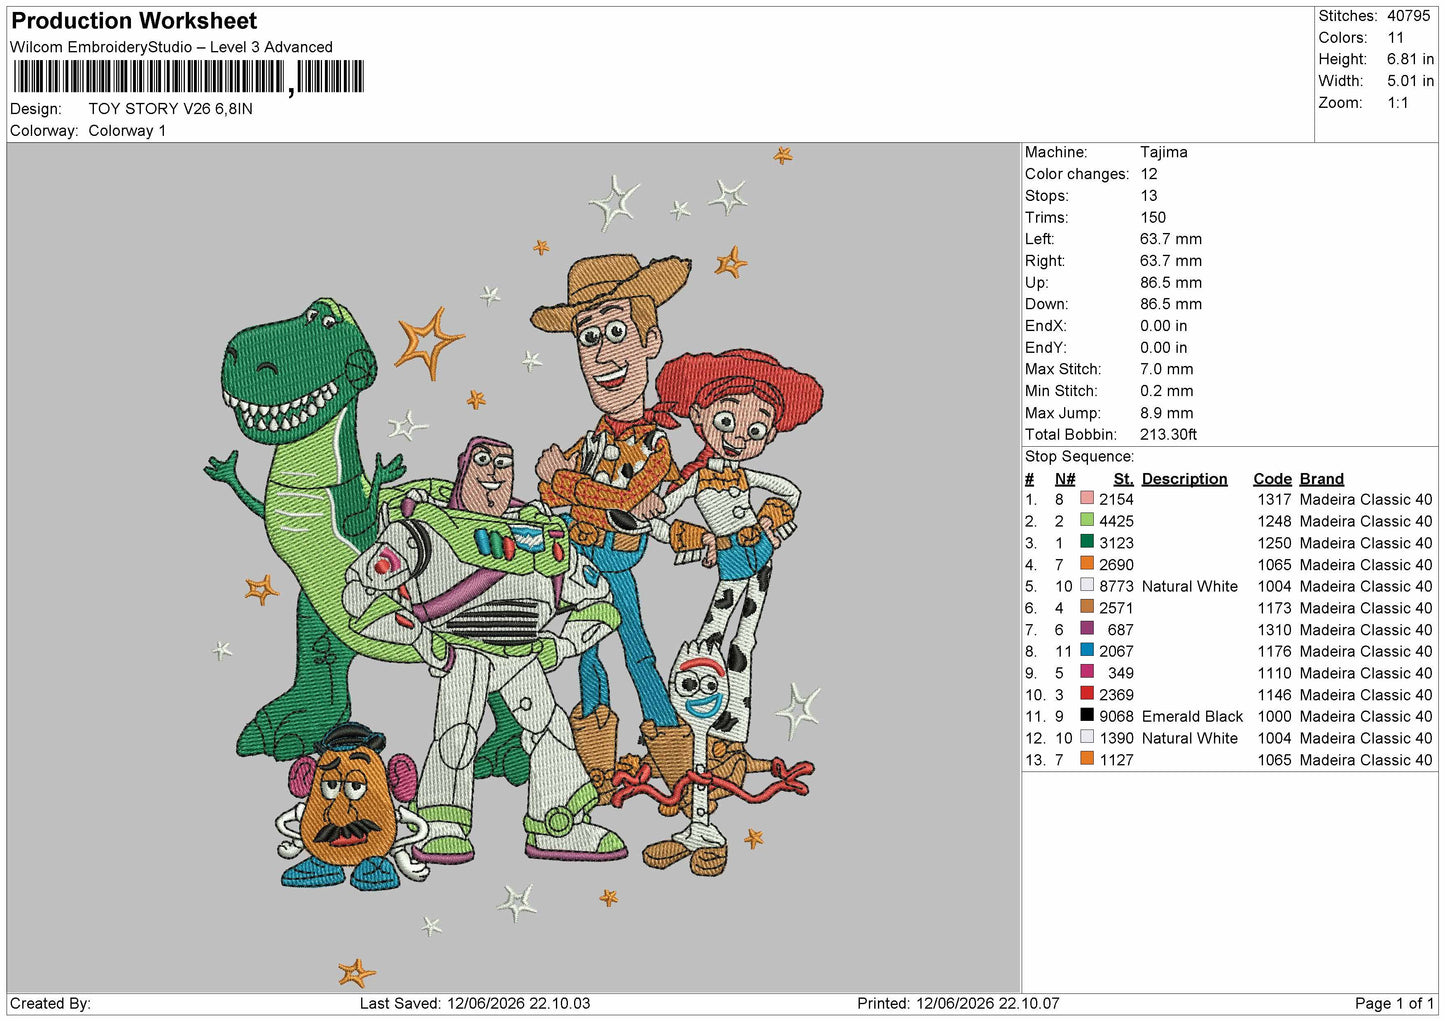The height and width of the screenshot is (1021, 1445).
Task: Click the dark green swatch in stop row 3
Action: pyautogui.click(x=1087, y=542)
